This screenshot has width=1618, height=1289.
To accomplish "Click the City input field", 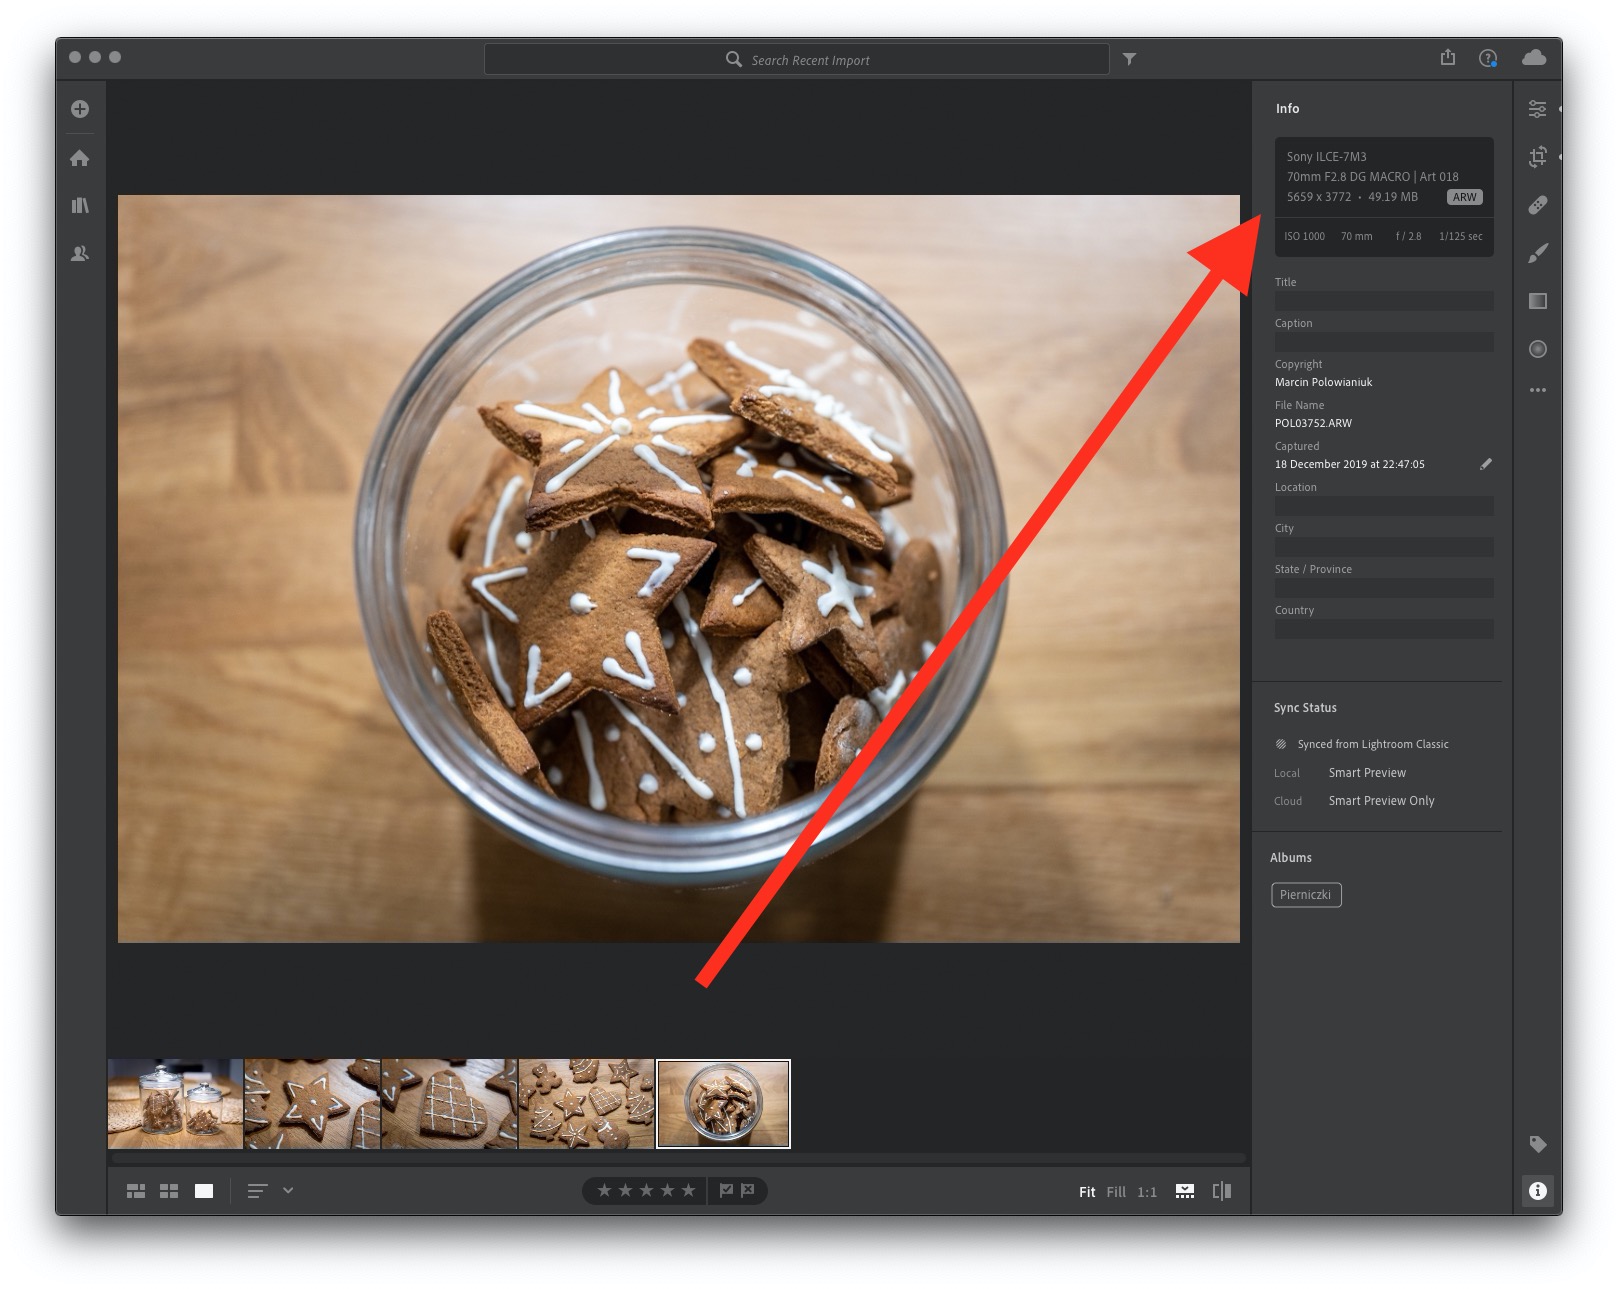I will 1384,547.
